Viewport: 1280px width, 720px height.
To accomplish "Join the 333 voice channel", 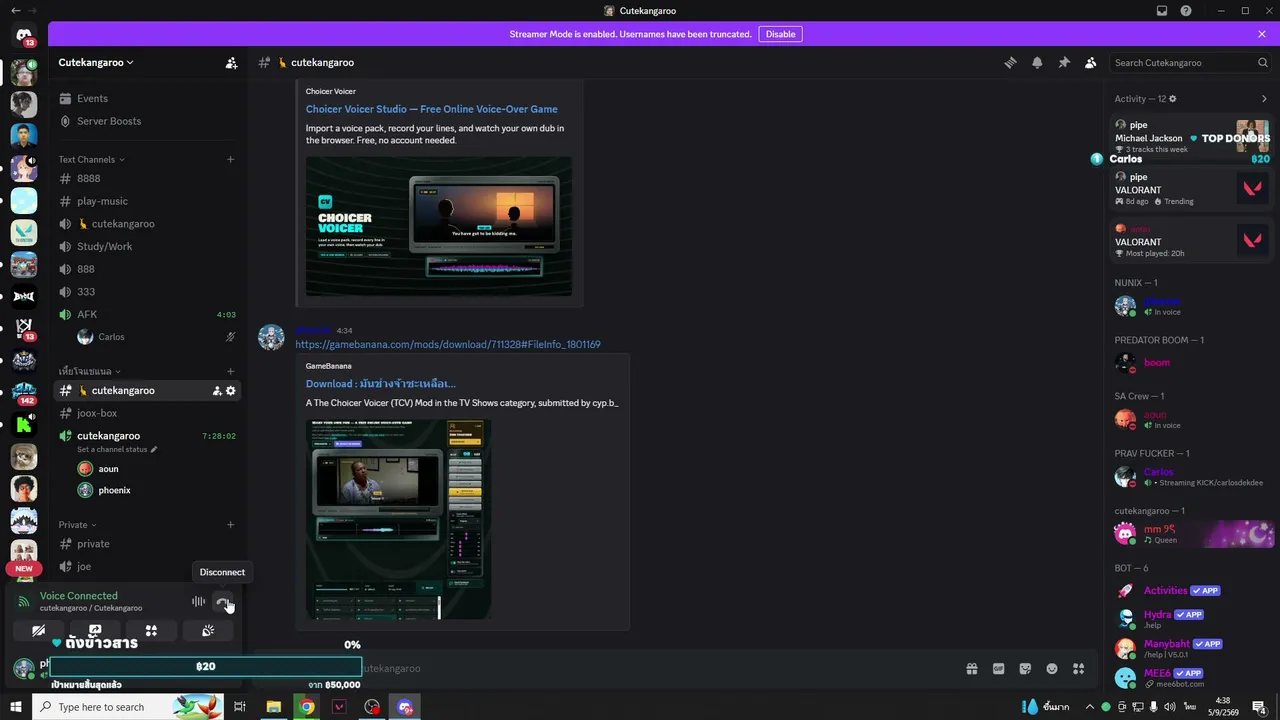I will pos(146,291).
